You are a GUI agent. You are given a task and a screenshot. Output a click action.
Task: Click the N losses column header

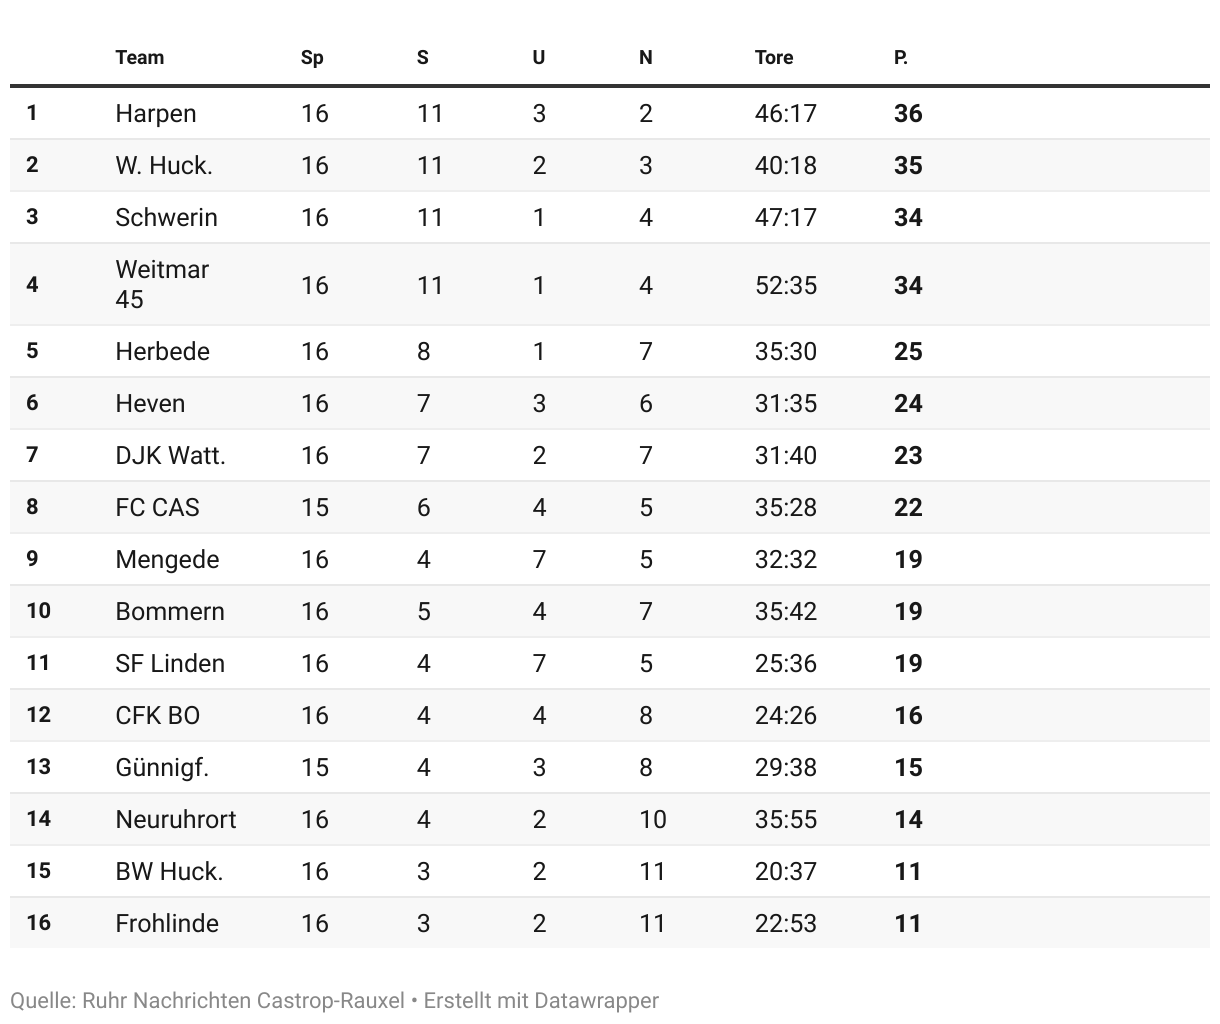[x=645, y=57]
